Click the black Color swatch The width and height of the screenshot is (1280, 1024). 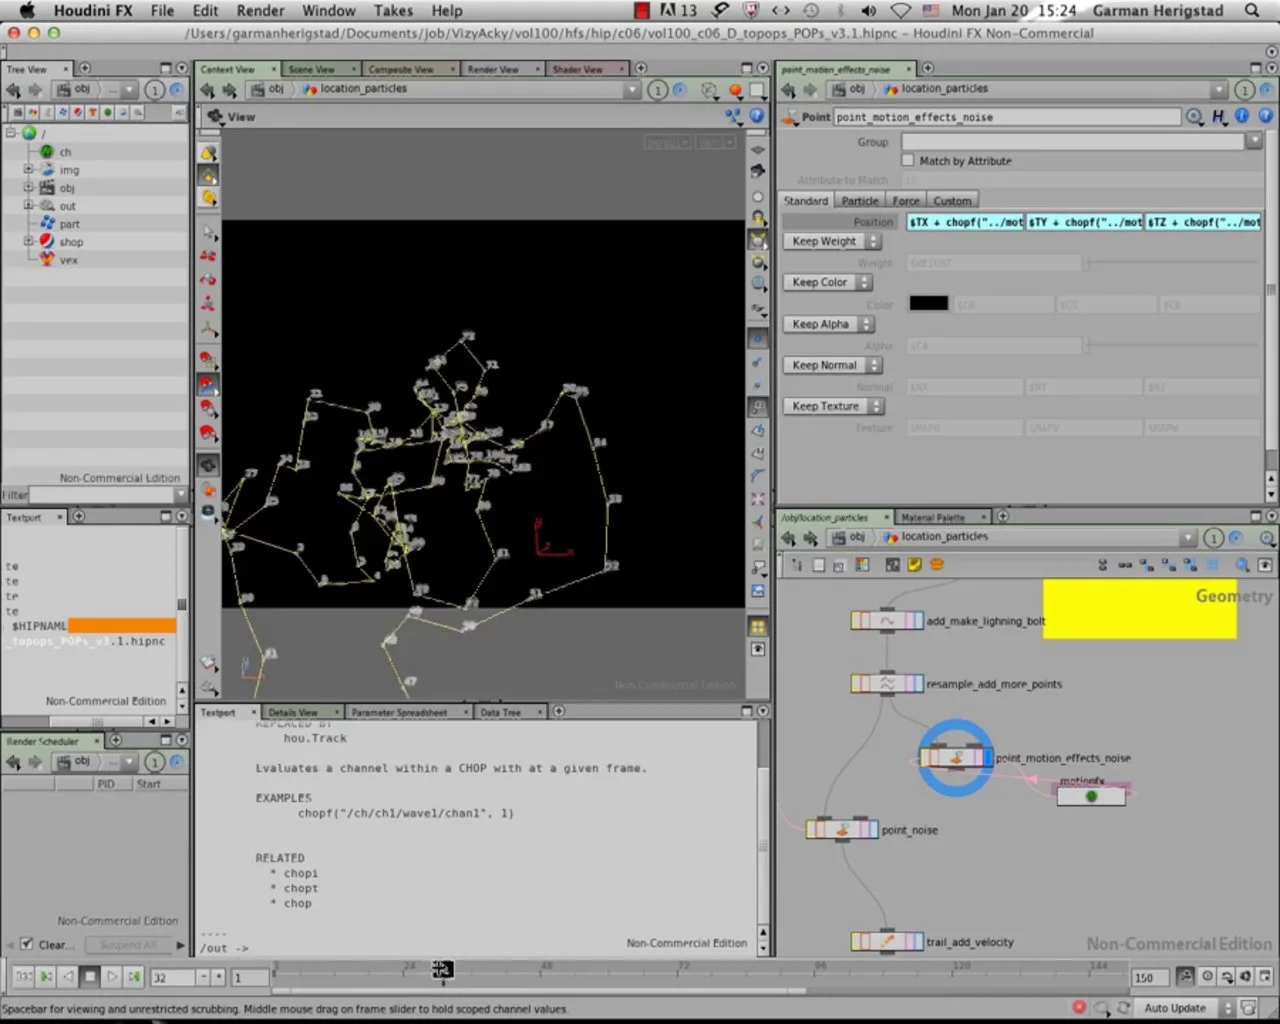point(928,304)
